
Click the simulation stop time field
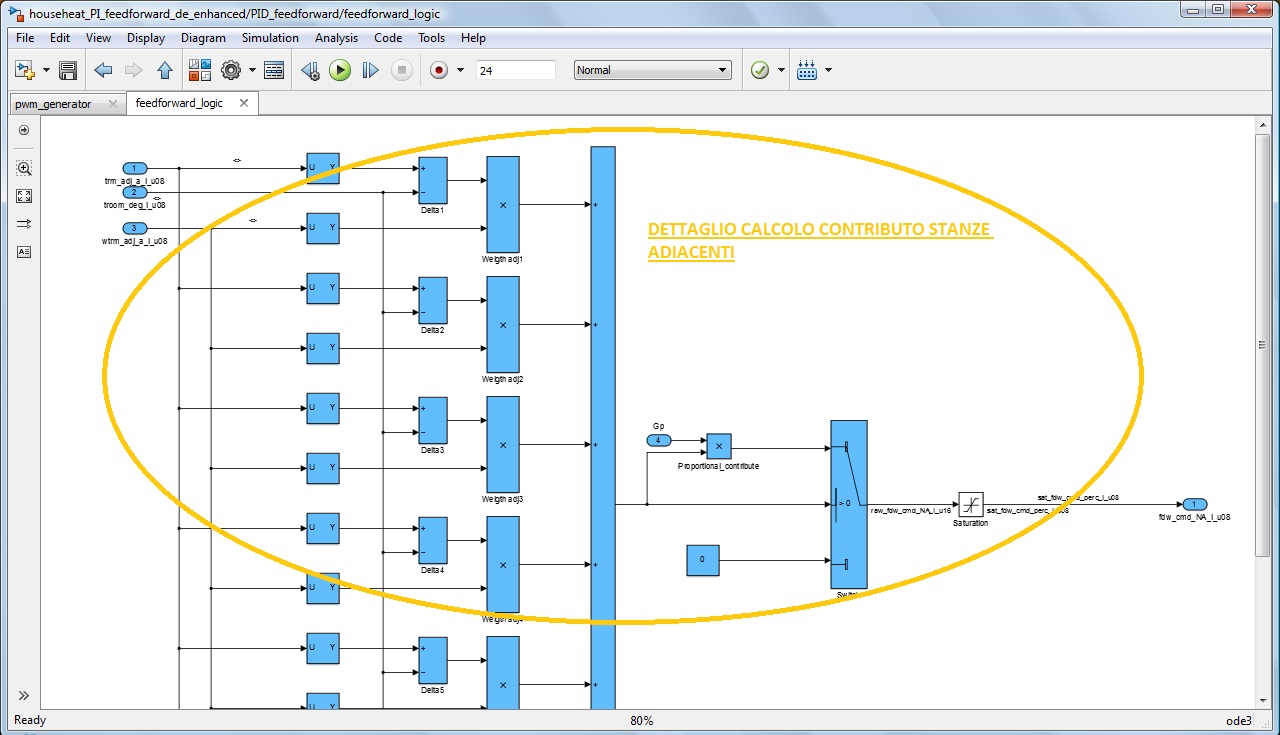pyautogui.click(x=515, y=70)
